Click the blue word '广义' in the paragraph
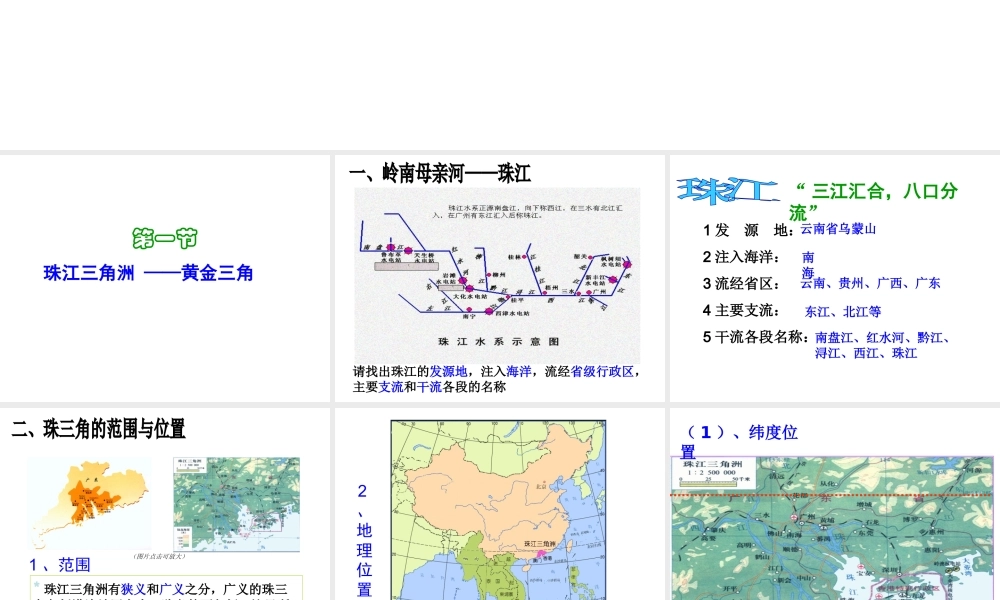Viewport: 1000px width, 600px height. coord(172,589)
